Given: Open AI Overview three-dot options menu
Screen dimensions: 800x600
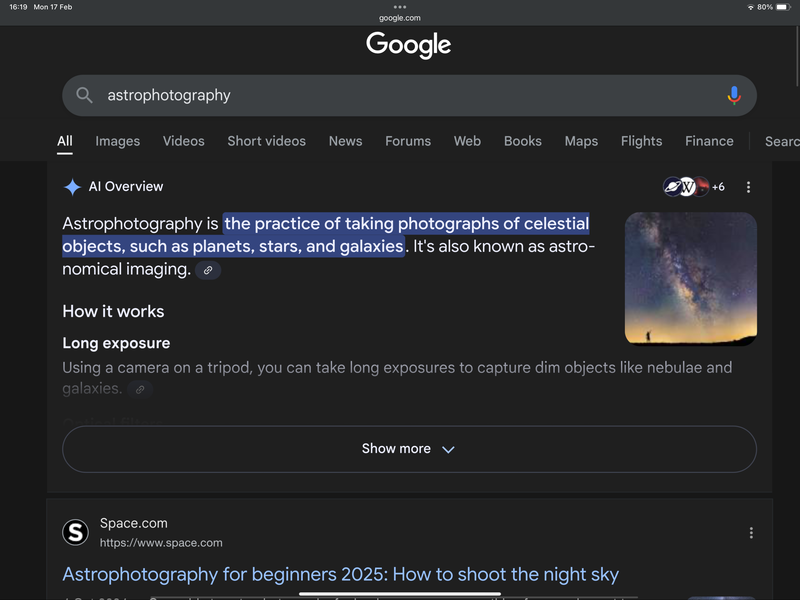Looking at the screenshot, I should coord(748,187).
